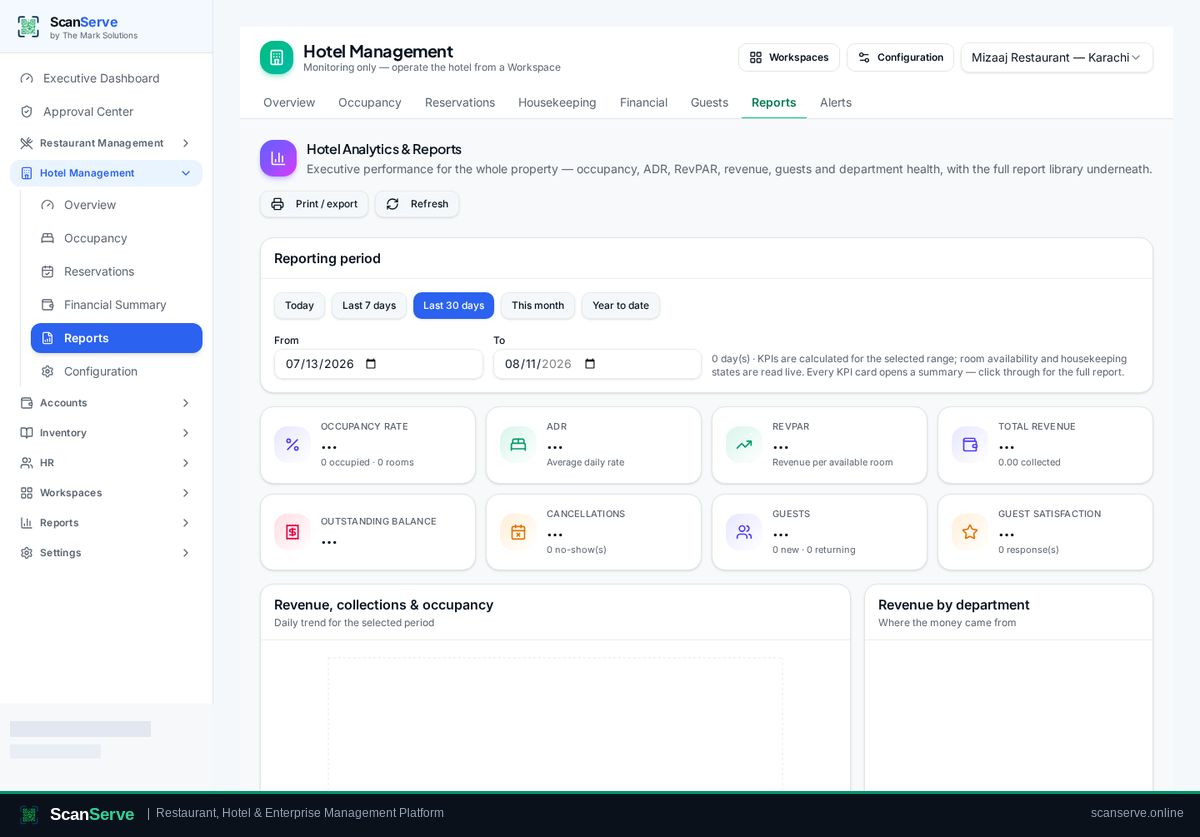Switch to the Guests tab
This screenshot has height=837, width=1200.
pyautogui.click(x=709, y=103)
